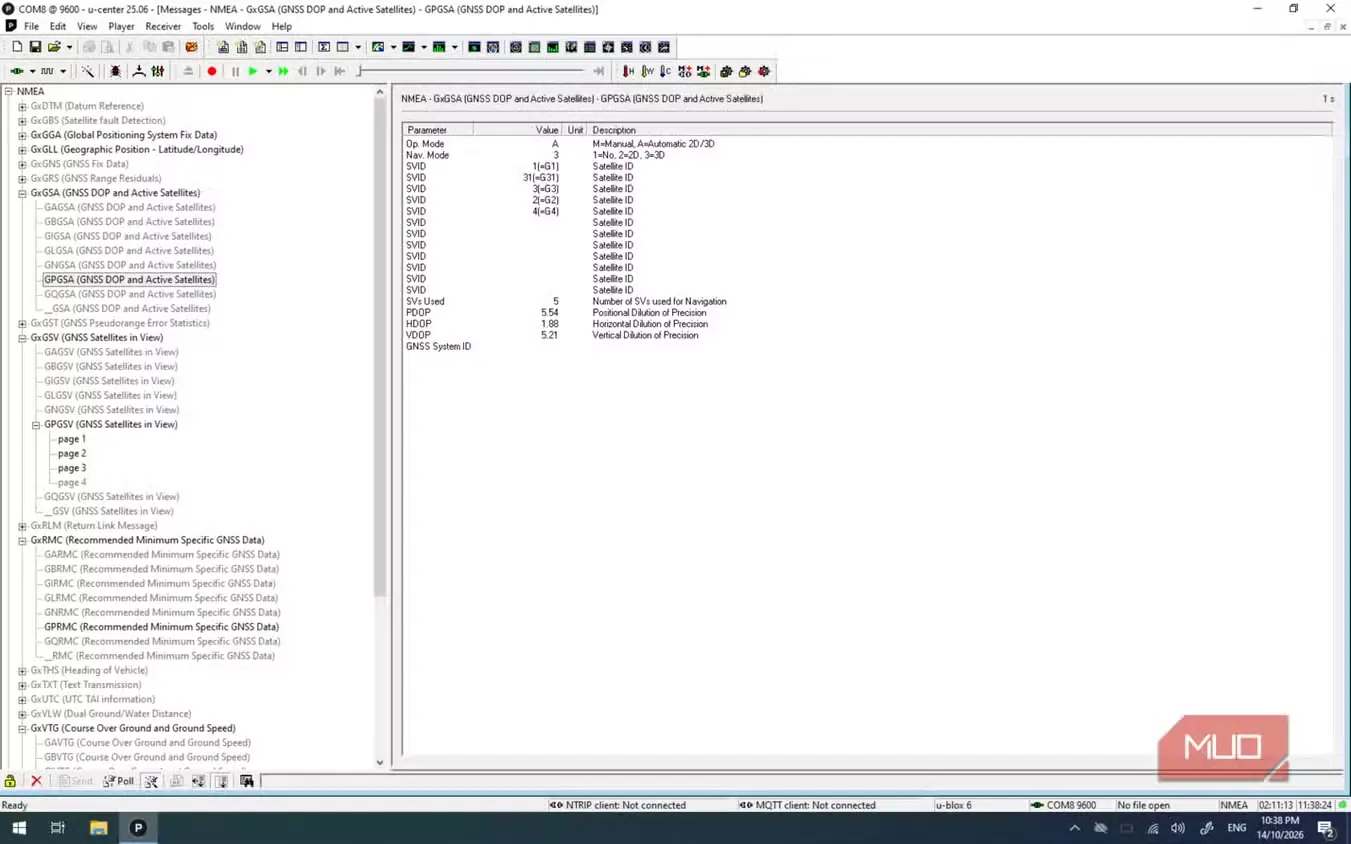Start playback with the green play arrow

point(253,71)
